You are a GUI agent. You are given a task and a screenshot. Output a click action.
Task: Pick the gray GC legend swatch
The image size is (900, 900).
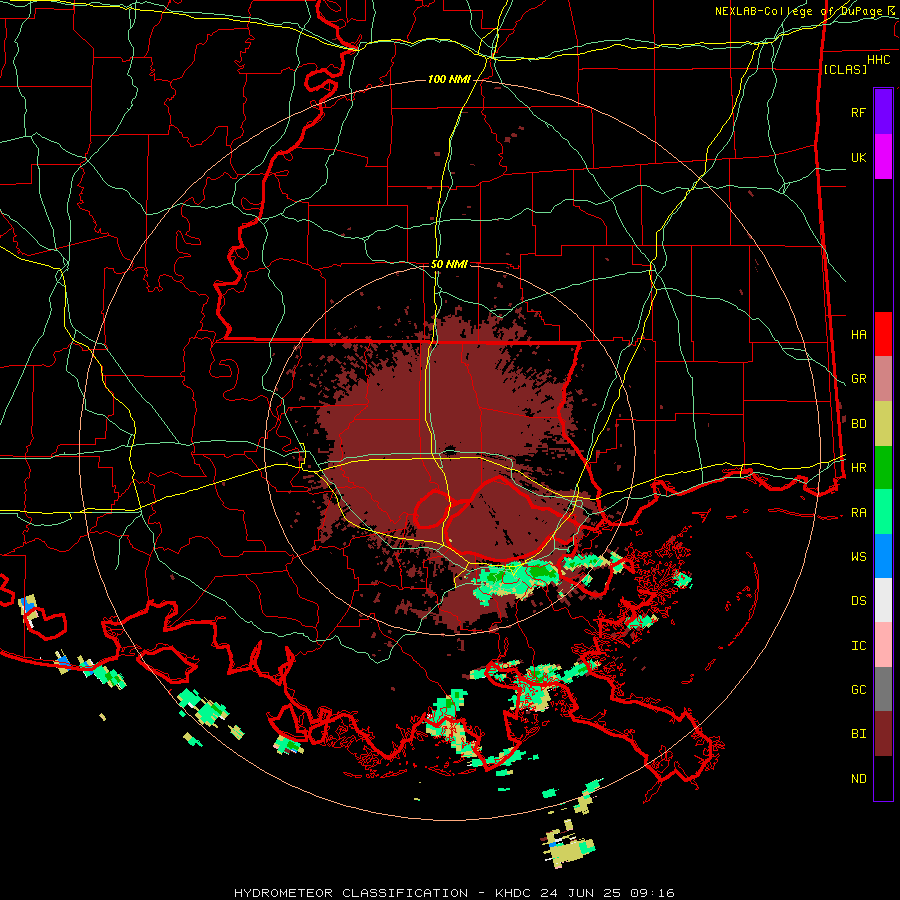click(883, 689)
